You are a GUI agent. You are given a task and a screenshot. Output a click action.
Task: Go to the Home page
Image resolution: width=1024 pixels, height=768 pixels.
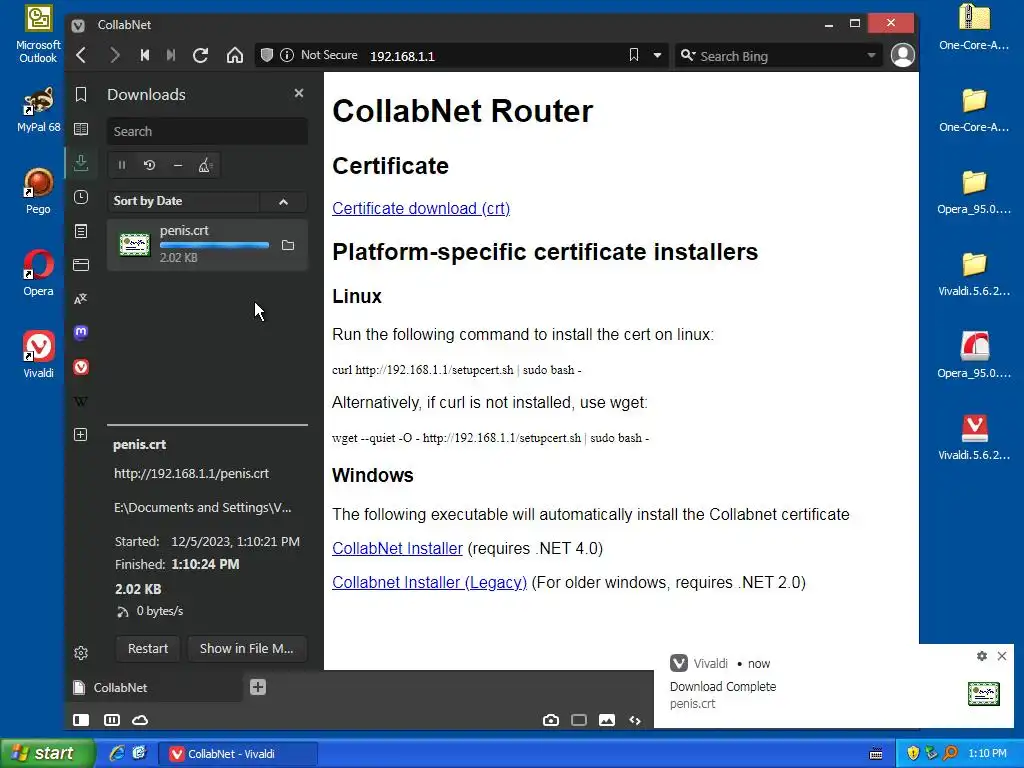coord(234,56)
